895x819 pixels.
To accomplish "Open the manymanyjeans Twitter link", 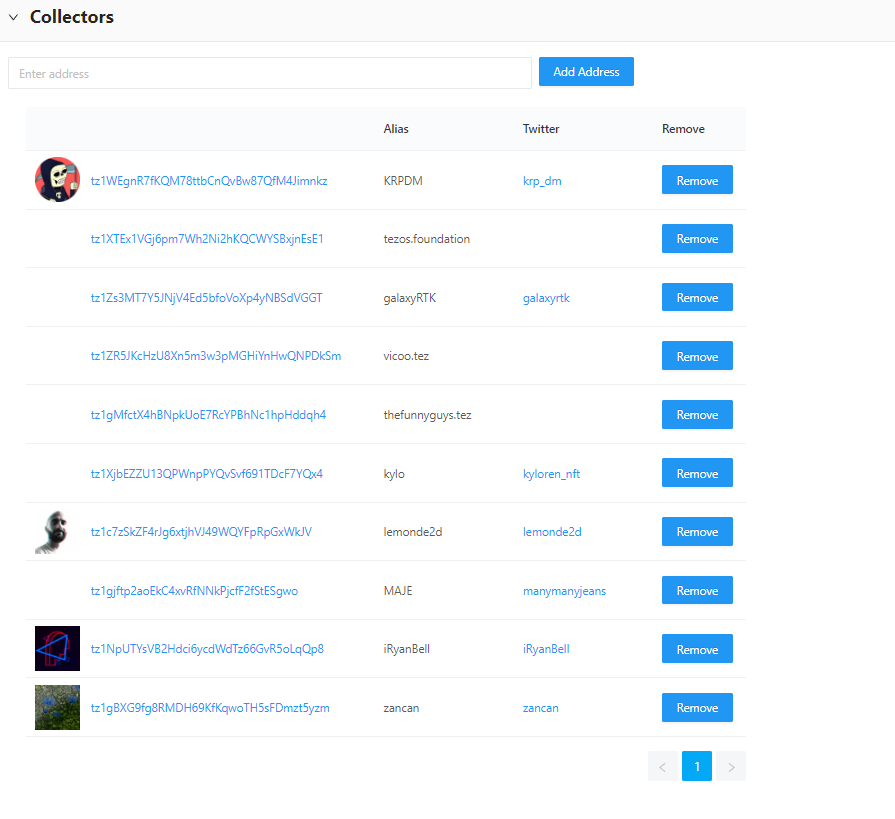I will coord(564,591).
